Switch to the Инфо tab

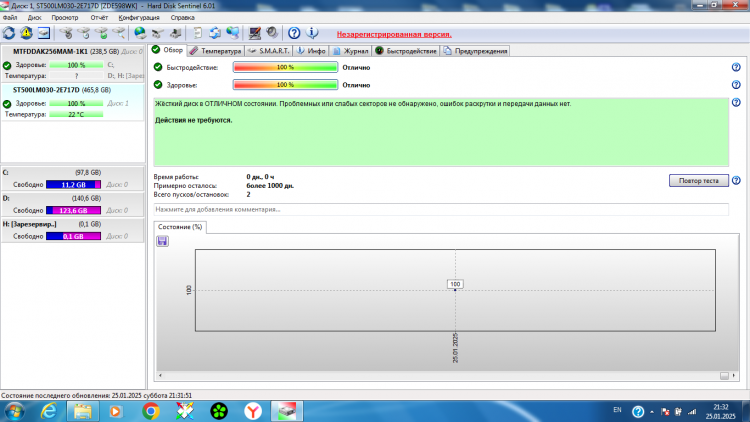(311, 51)
